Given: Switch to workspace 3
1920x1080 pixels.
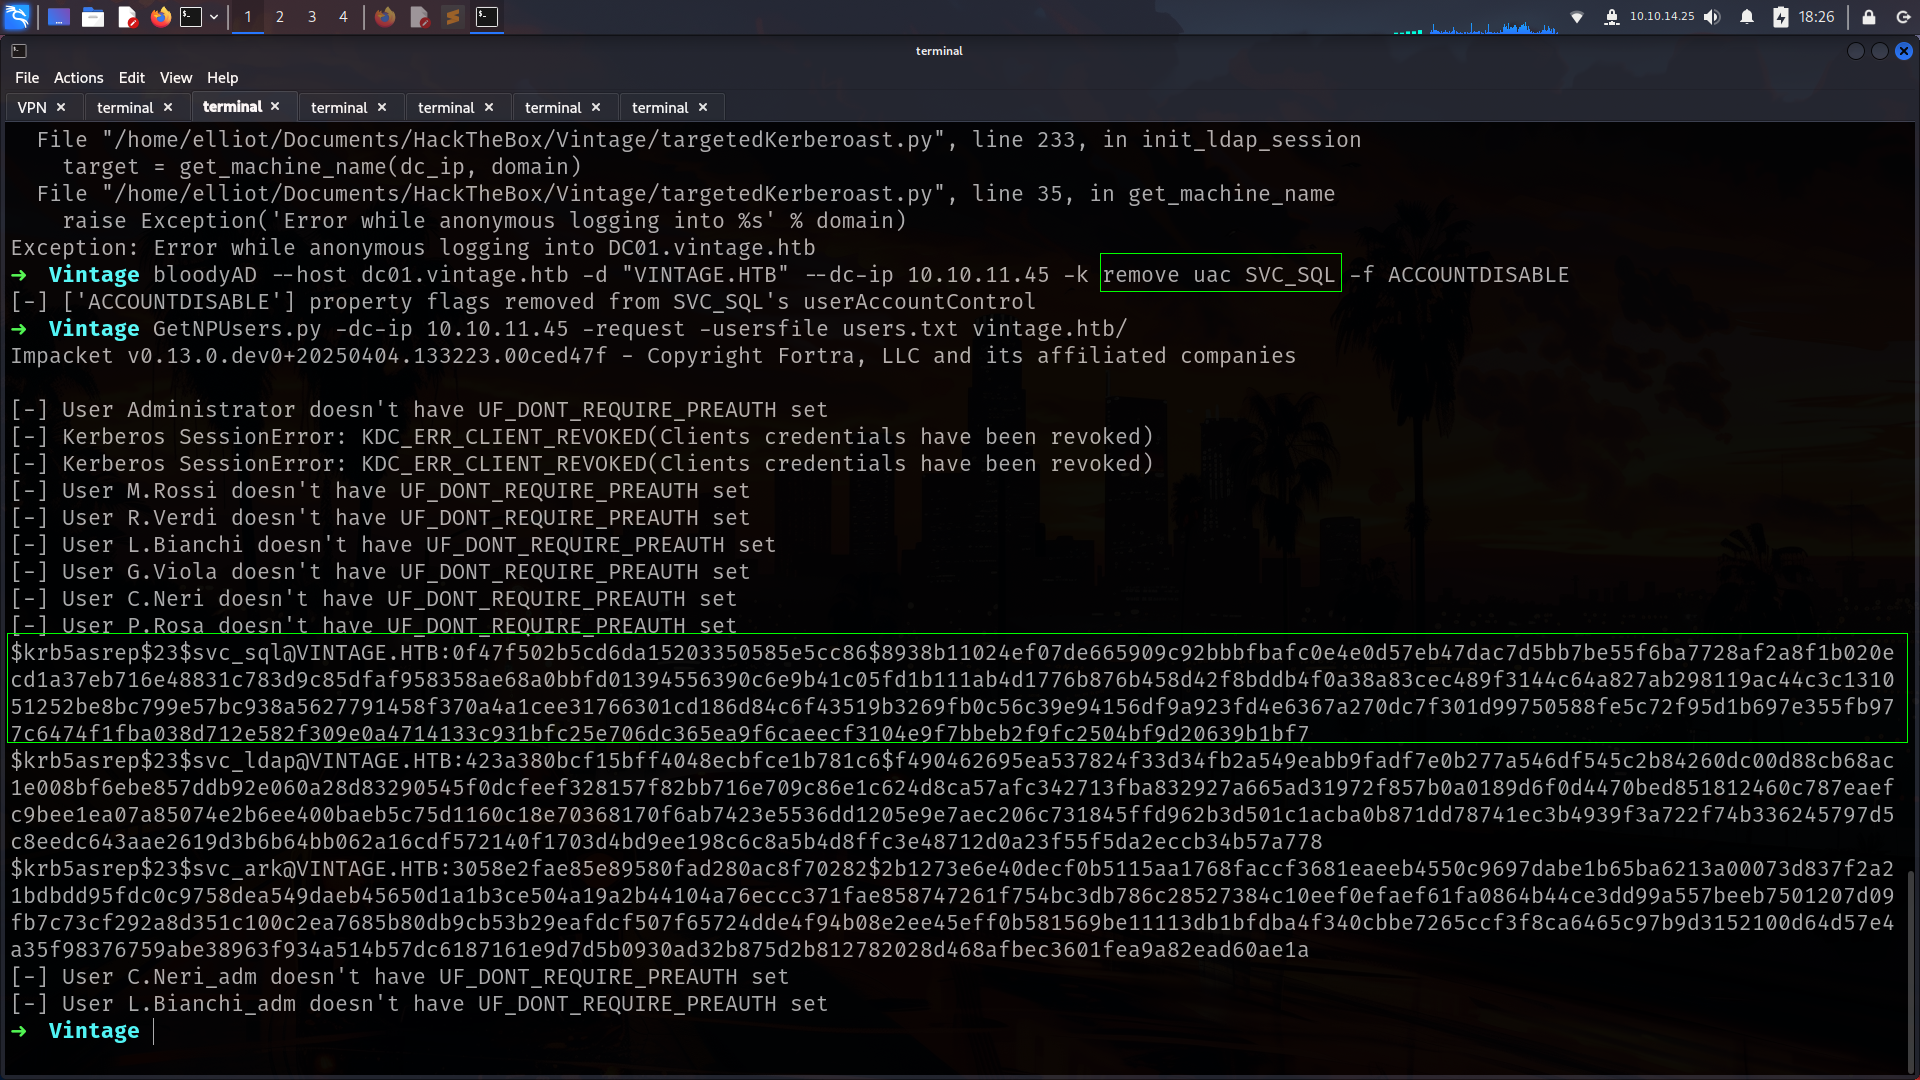Looking at the screenshot, I should [x=312, y=17].
